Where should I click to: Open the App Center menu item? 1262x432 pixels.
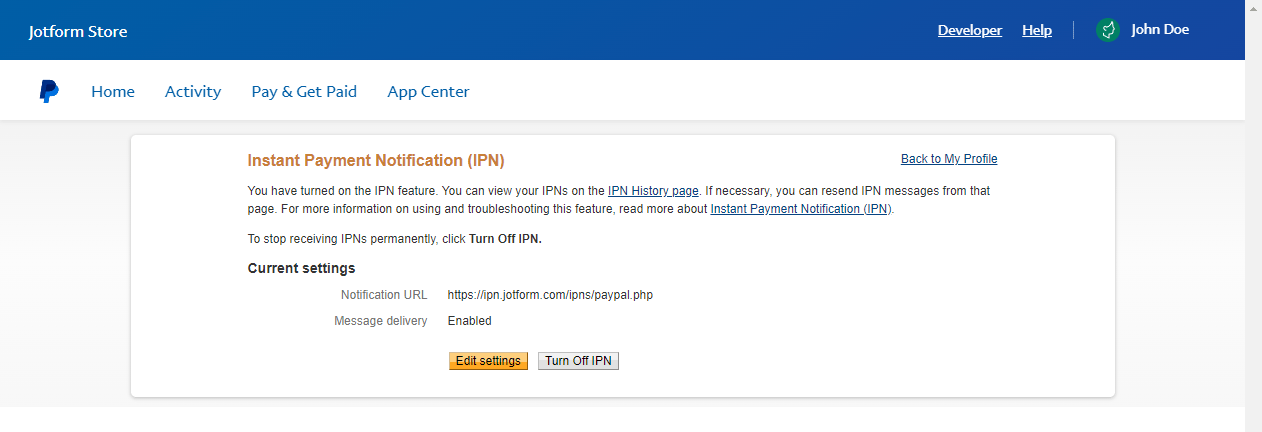pyautogui.click(x=428, y=92)
